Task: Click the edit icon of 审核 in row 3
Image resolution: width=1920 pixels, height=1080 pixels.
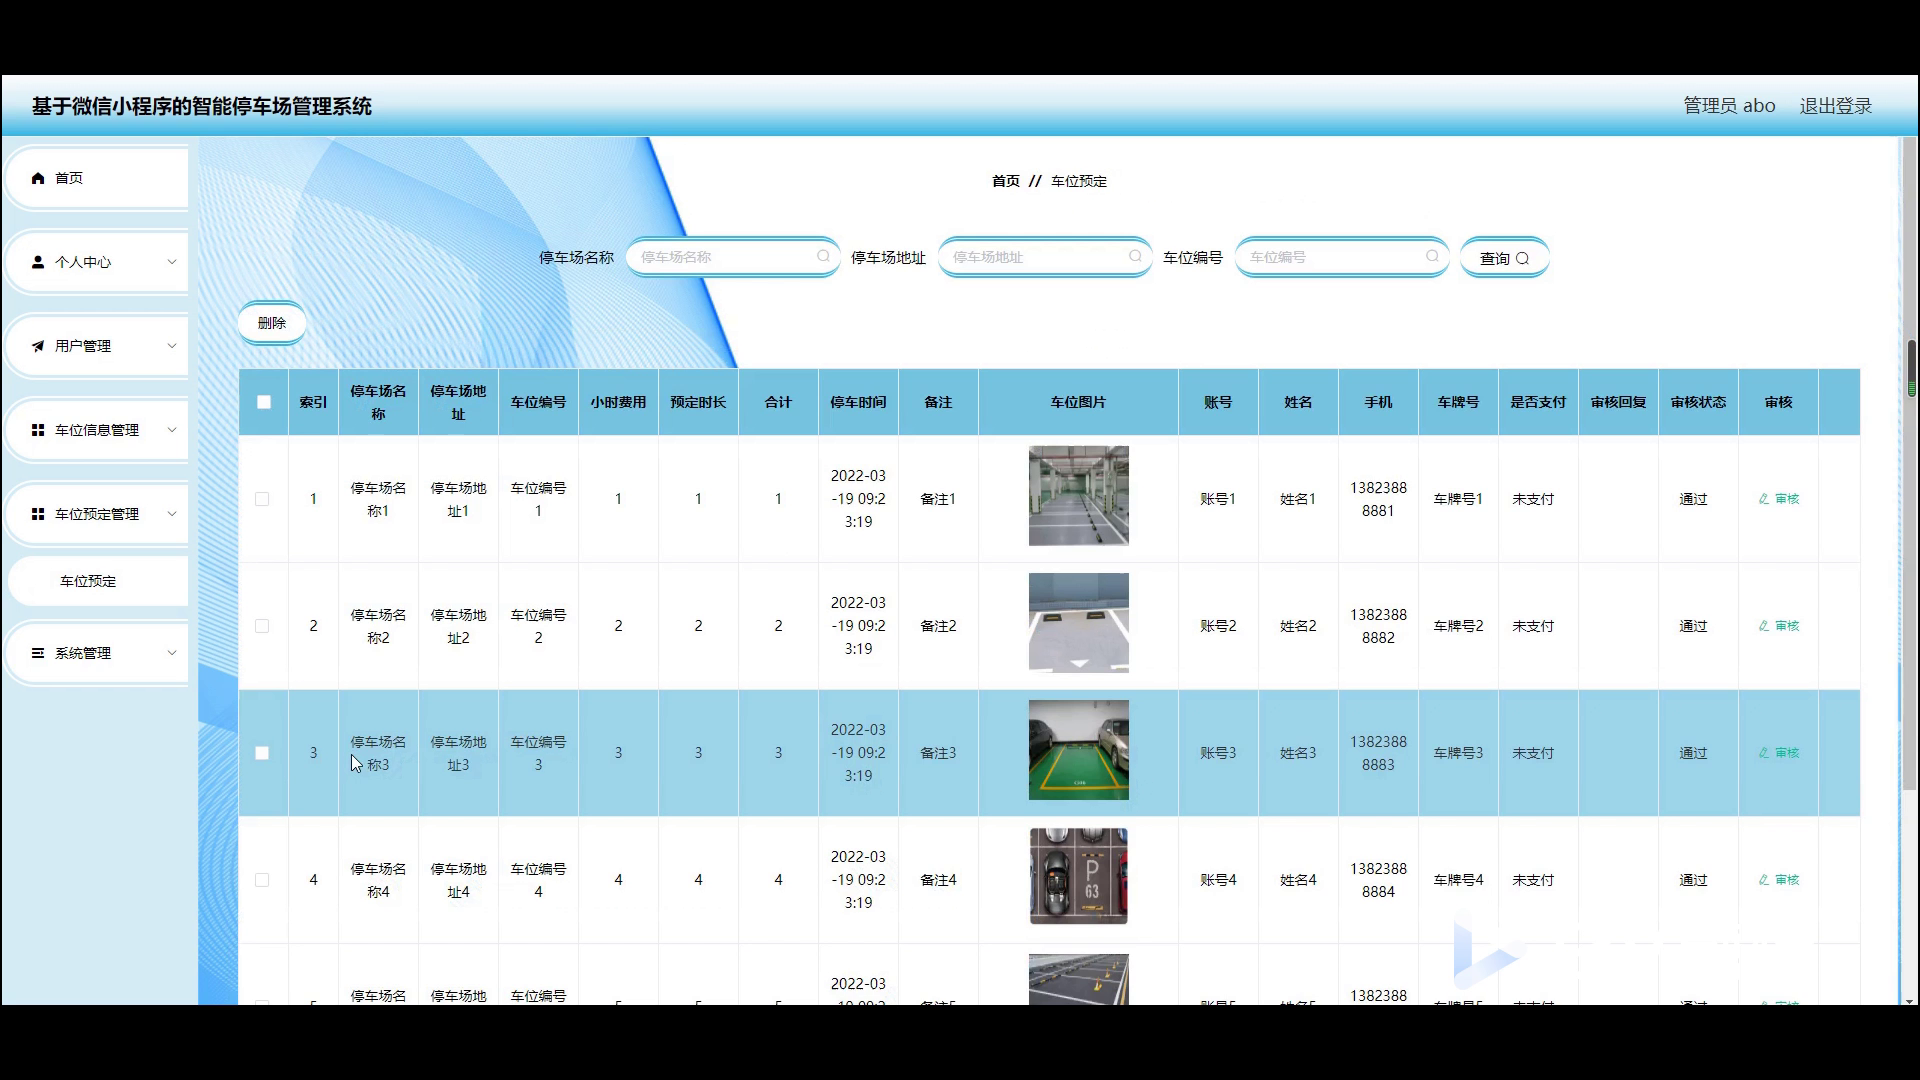Action: [x=1764, y=753]
